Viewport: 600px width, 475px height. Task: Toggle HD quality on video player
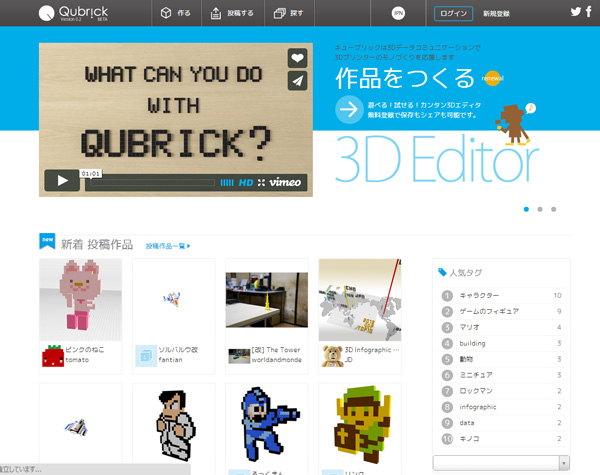click(x=245, y=183)
